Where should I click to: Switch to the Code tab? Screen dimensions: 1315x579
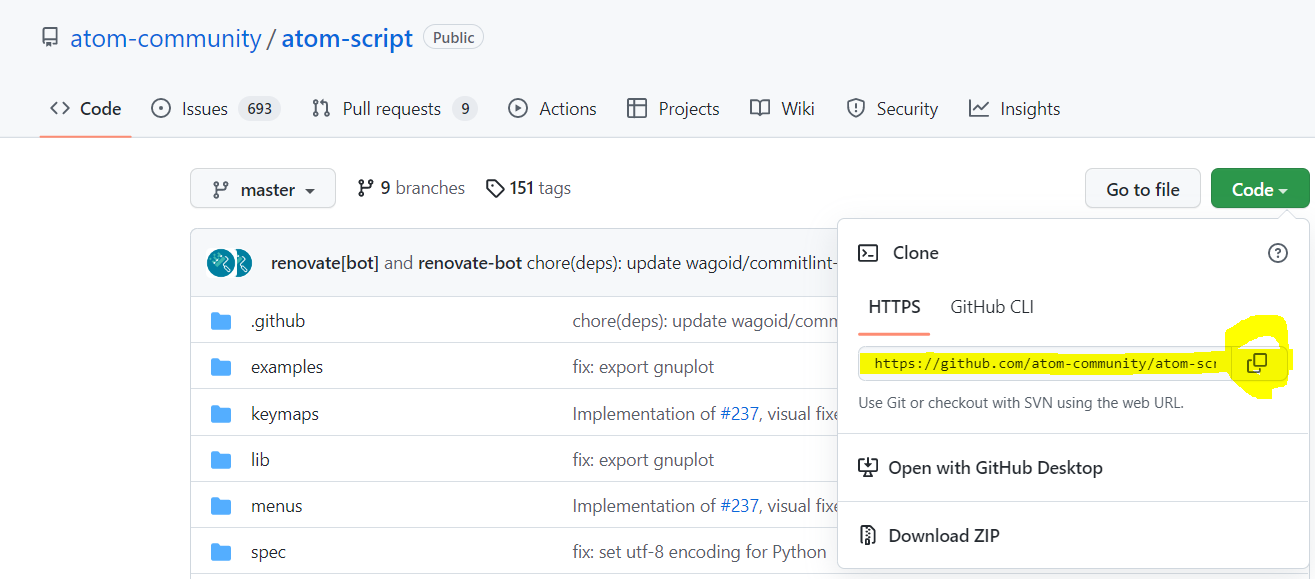(x=86, y=109)
